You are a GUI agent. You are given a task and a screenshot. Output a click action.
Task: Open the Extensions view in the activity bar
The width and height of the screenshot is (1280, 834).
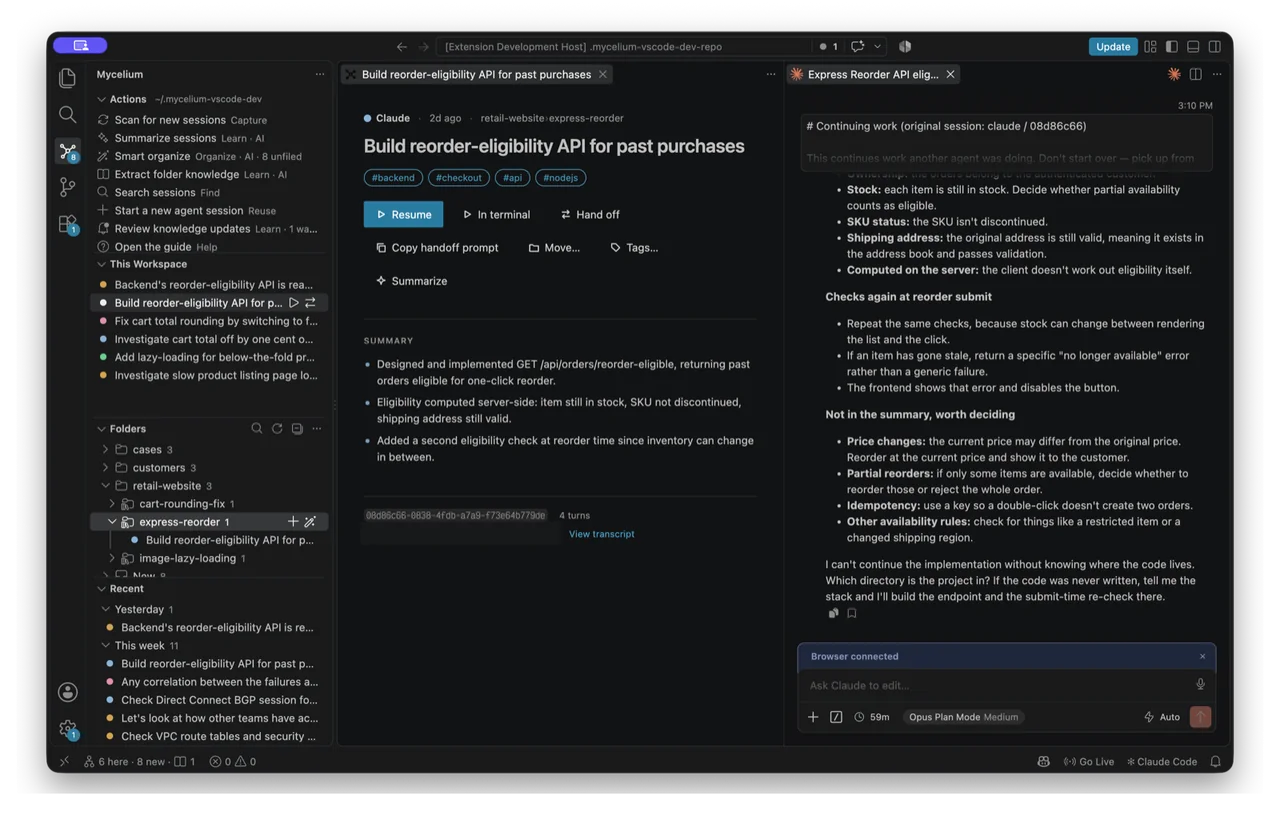(67, 224)
